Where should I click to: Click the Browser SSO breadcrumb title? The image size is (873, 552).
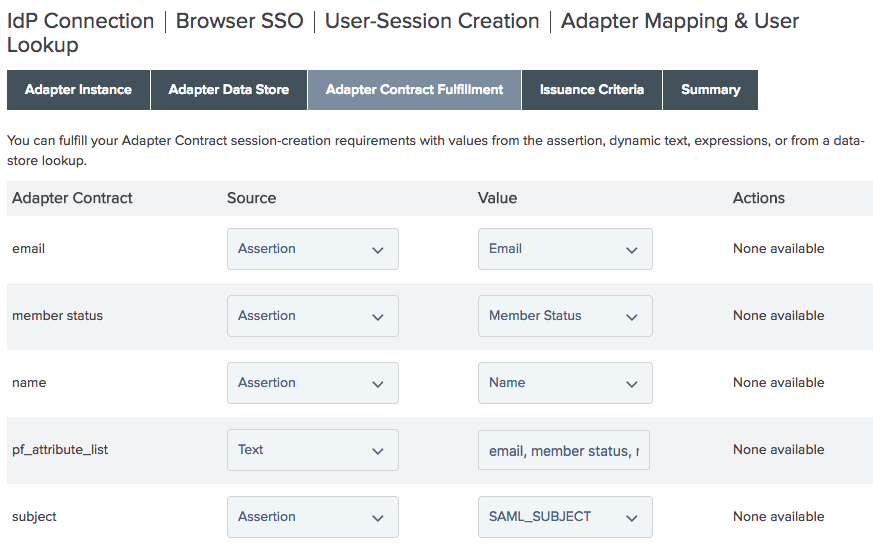point(239,21)
